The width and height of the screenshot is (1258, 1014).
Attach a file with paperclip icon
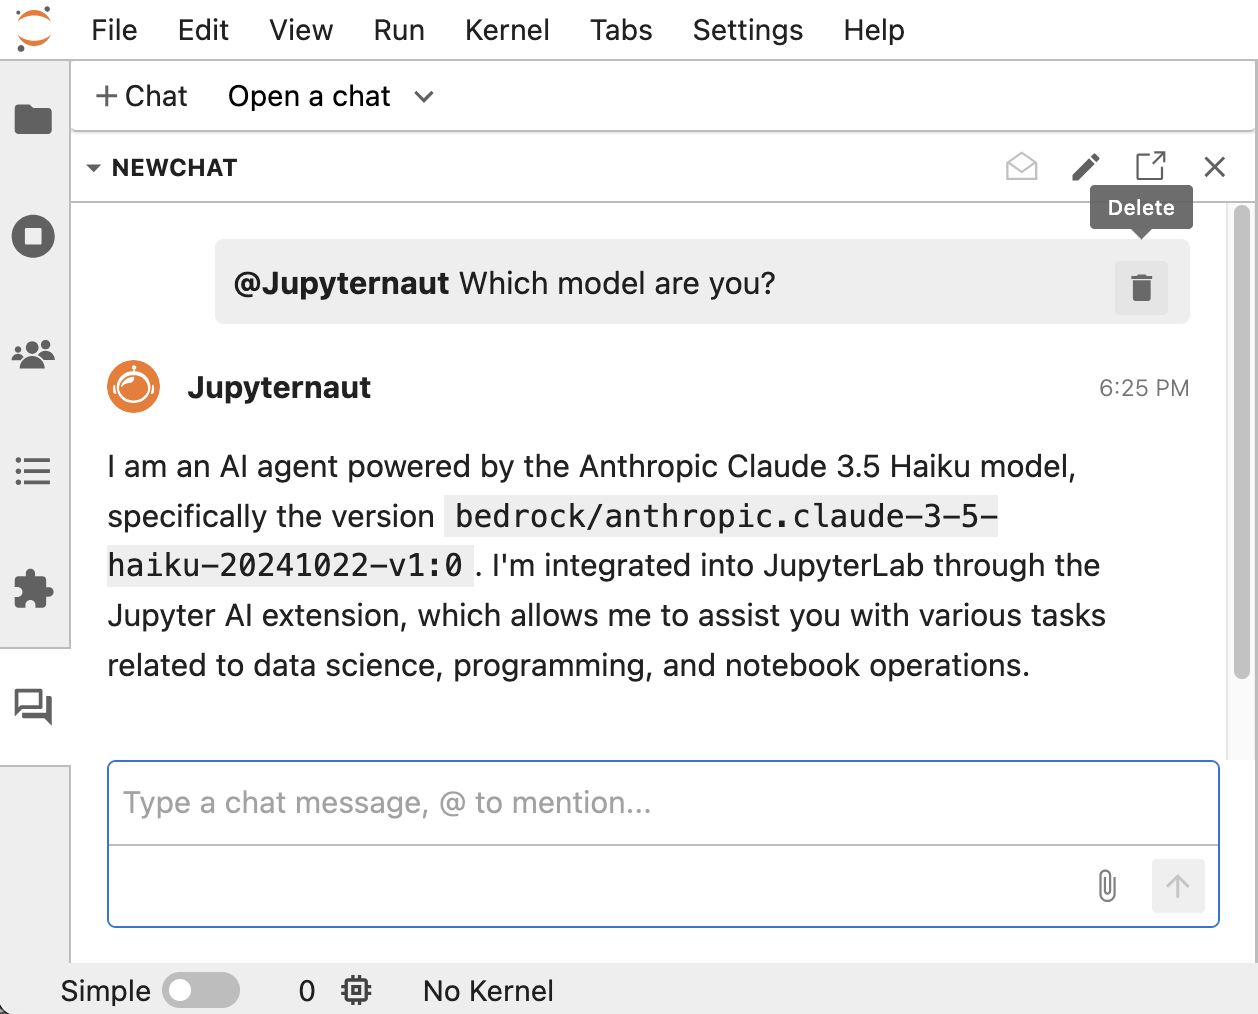[1107, 886]
